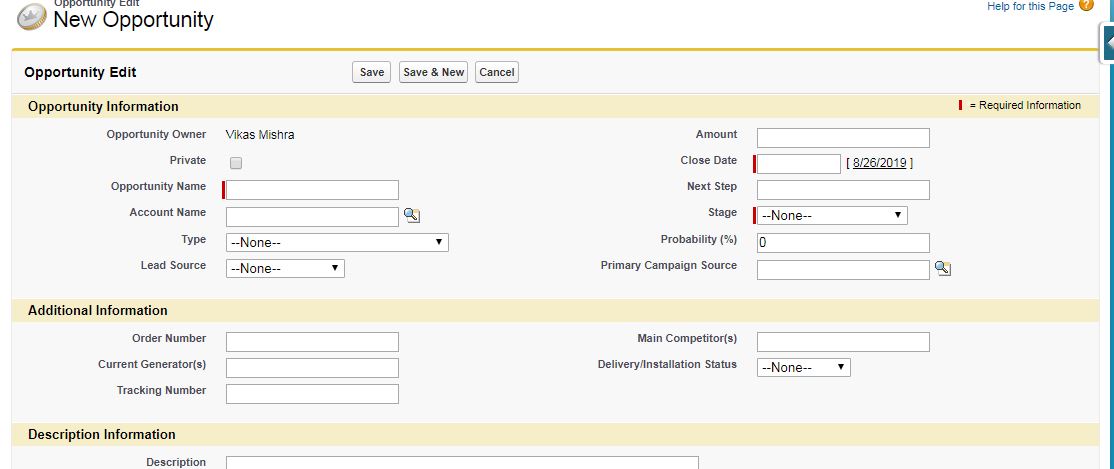This screenshot has height=469, width=1114.
Task: Focus the Order Number field
Action: coord(313,342)
